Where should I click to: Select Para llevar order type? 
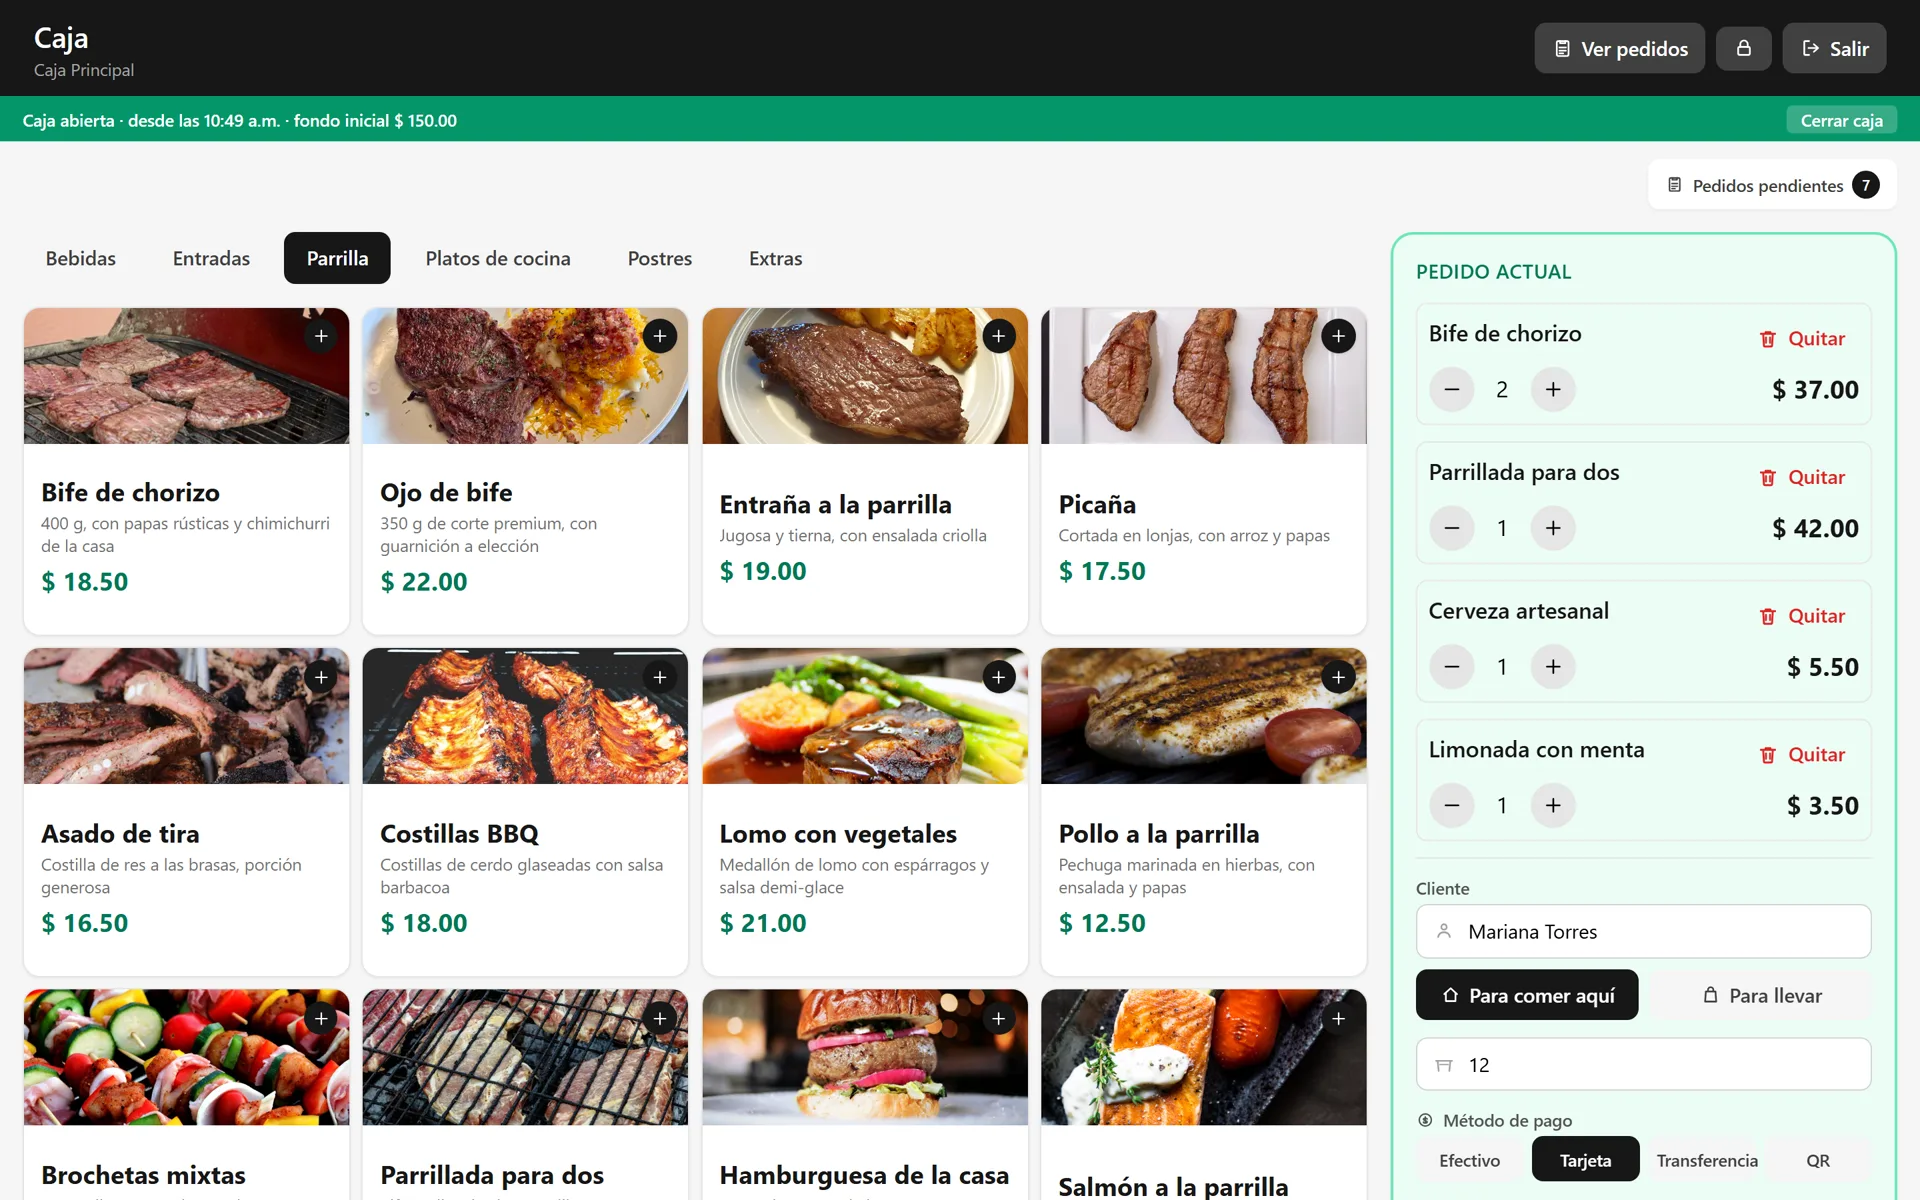(x=1761, y=995)
